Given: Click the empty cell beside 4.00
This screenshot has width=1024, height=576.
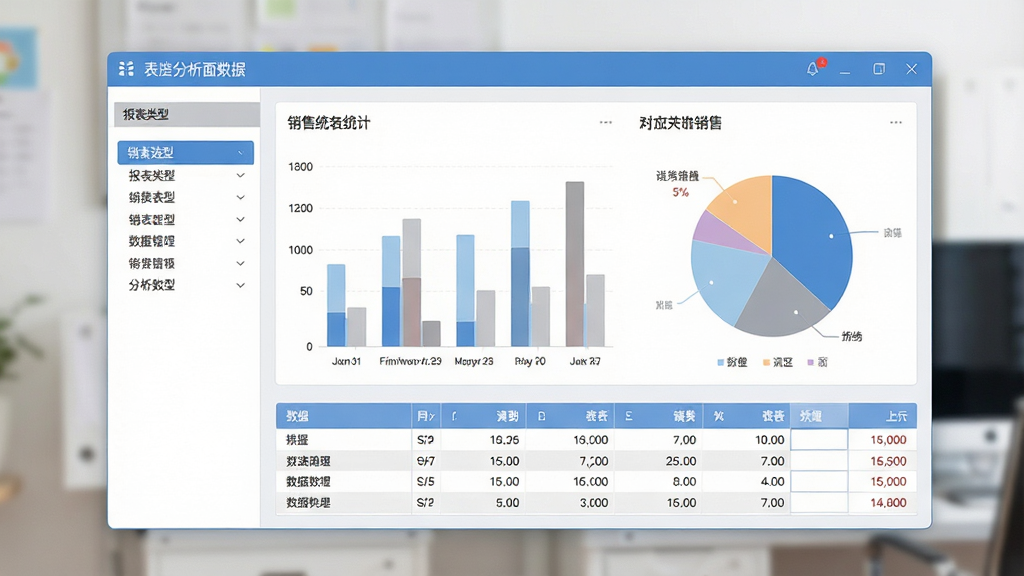Looking at the screenshot, I should (x=819, y=482).
